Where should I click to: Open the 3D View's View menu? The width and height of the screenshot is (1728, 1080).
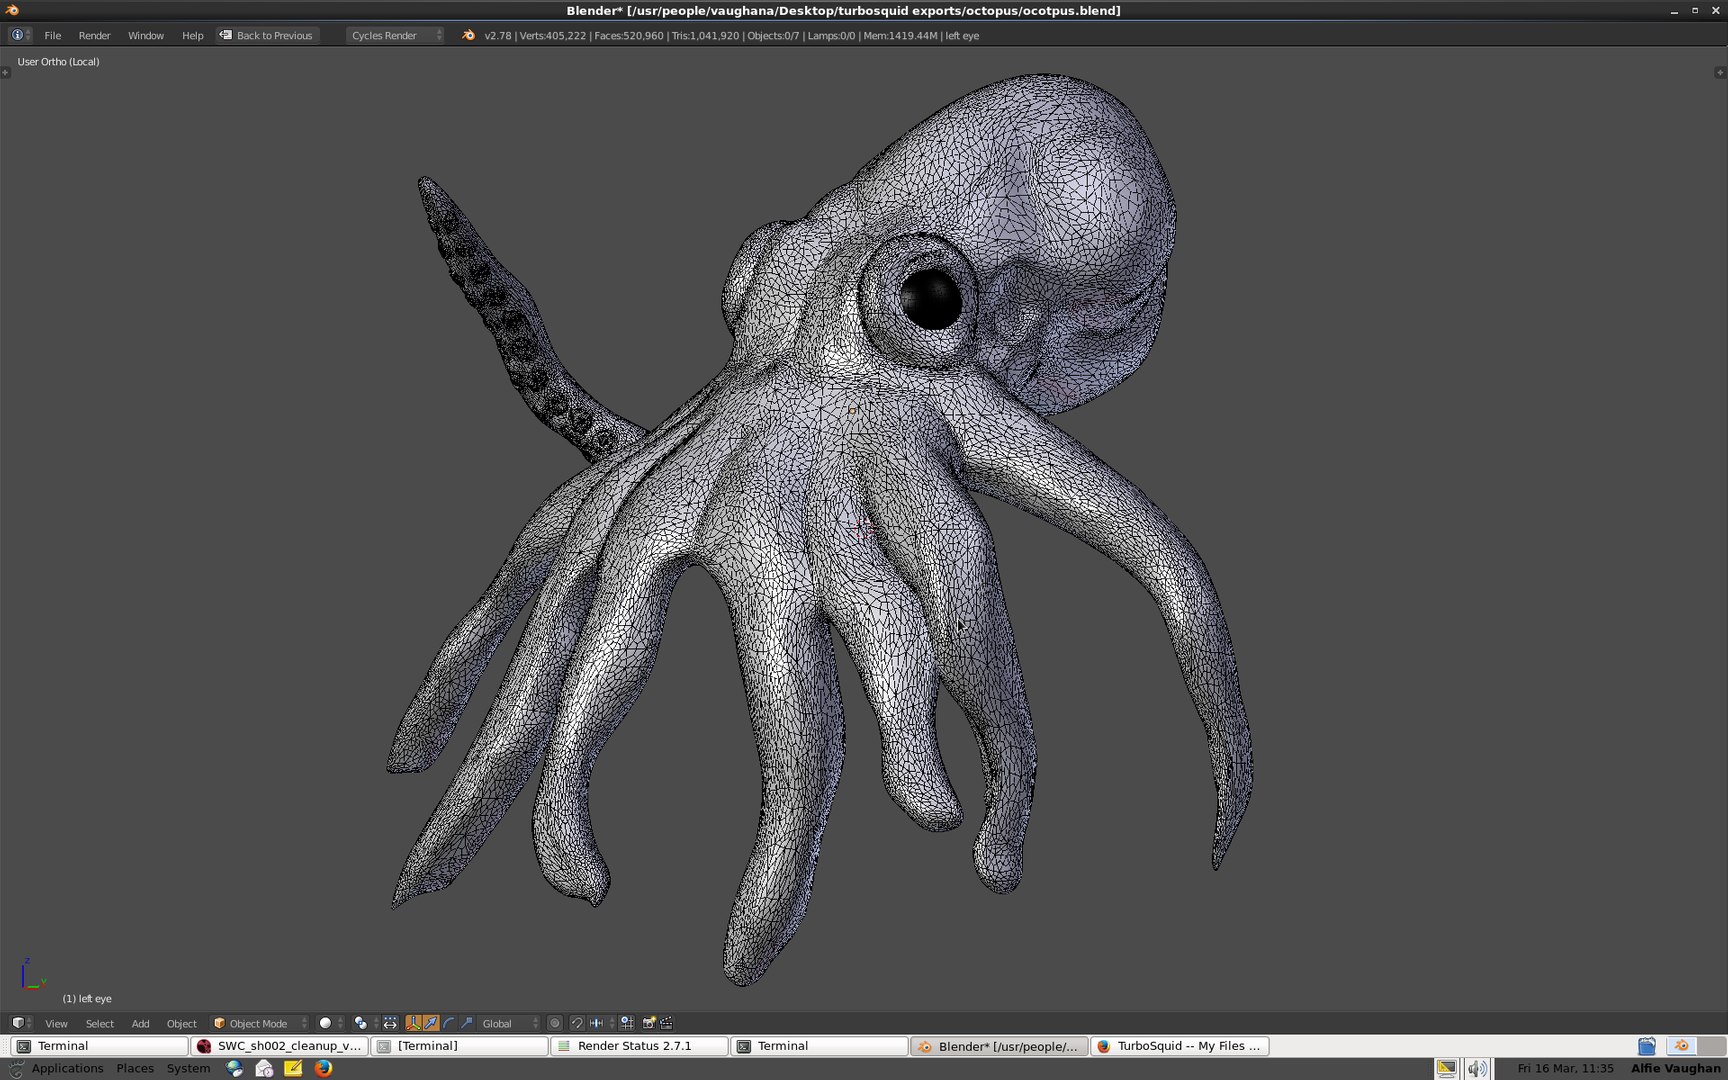[56, 1023]
